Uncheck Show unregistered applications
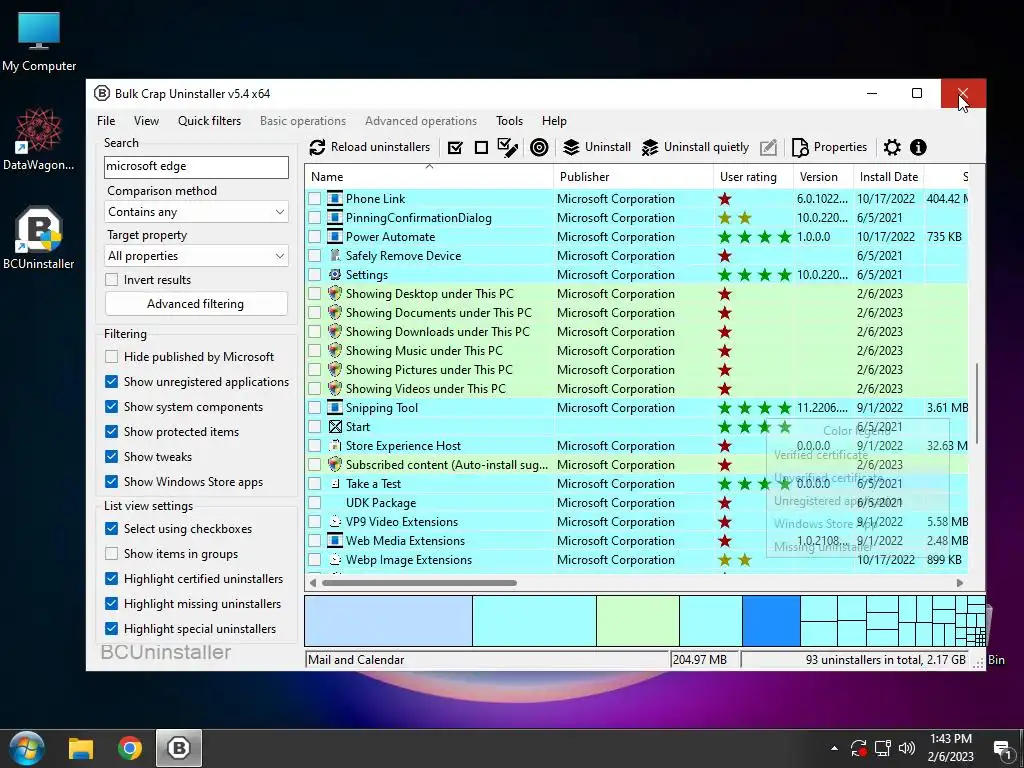This screenshot has width=1024, height=768. 112,381
